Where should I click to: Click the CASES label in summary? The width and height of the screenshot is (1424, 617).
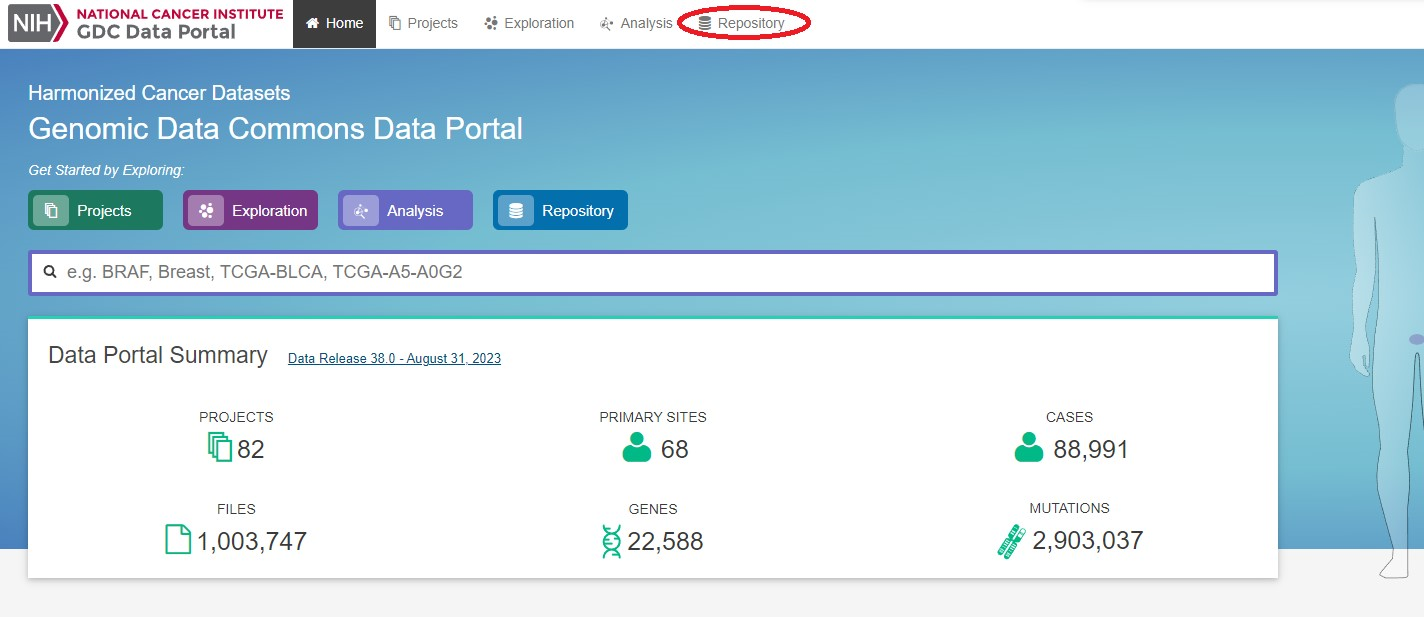click(x=1070, y=417)
